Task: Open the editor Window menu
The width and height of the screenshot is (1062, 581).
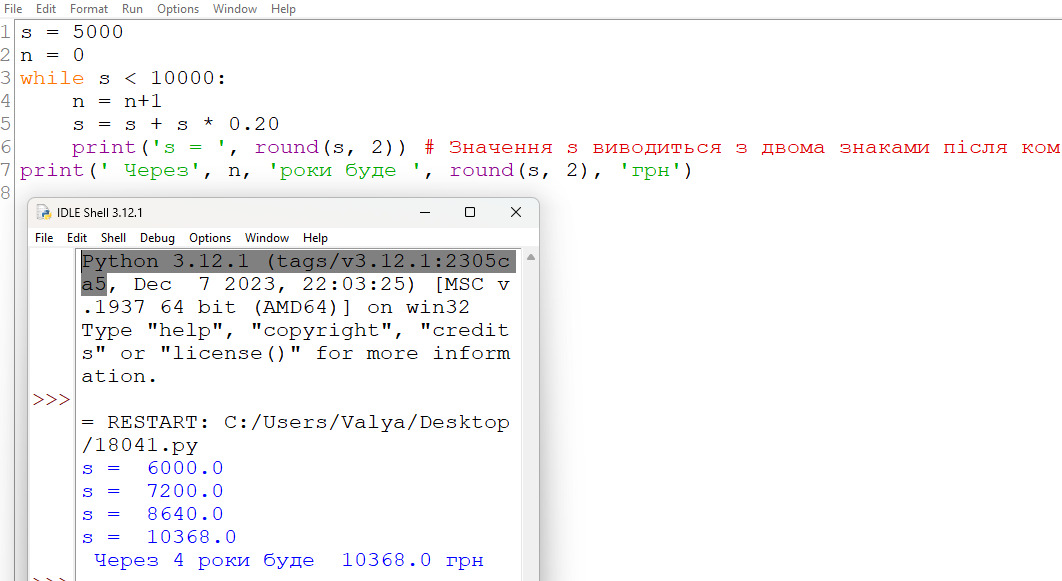Action: point(235,9)
